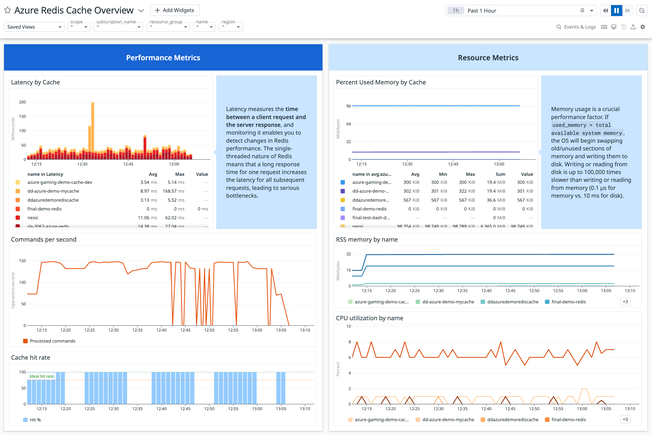Image resolution: width=652 pixels, height=435 pixels.
Task: Click the rewind time range icon
Action: click(x=606, y=10)
